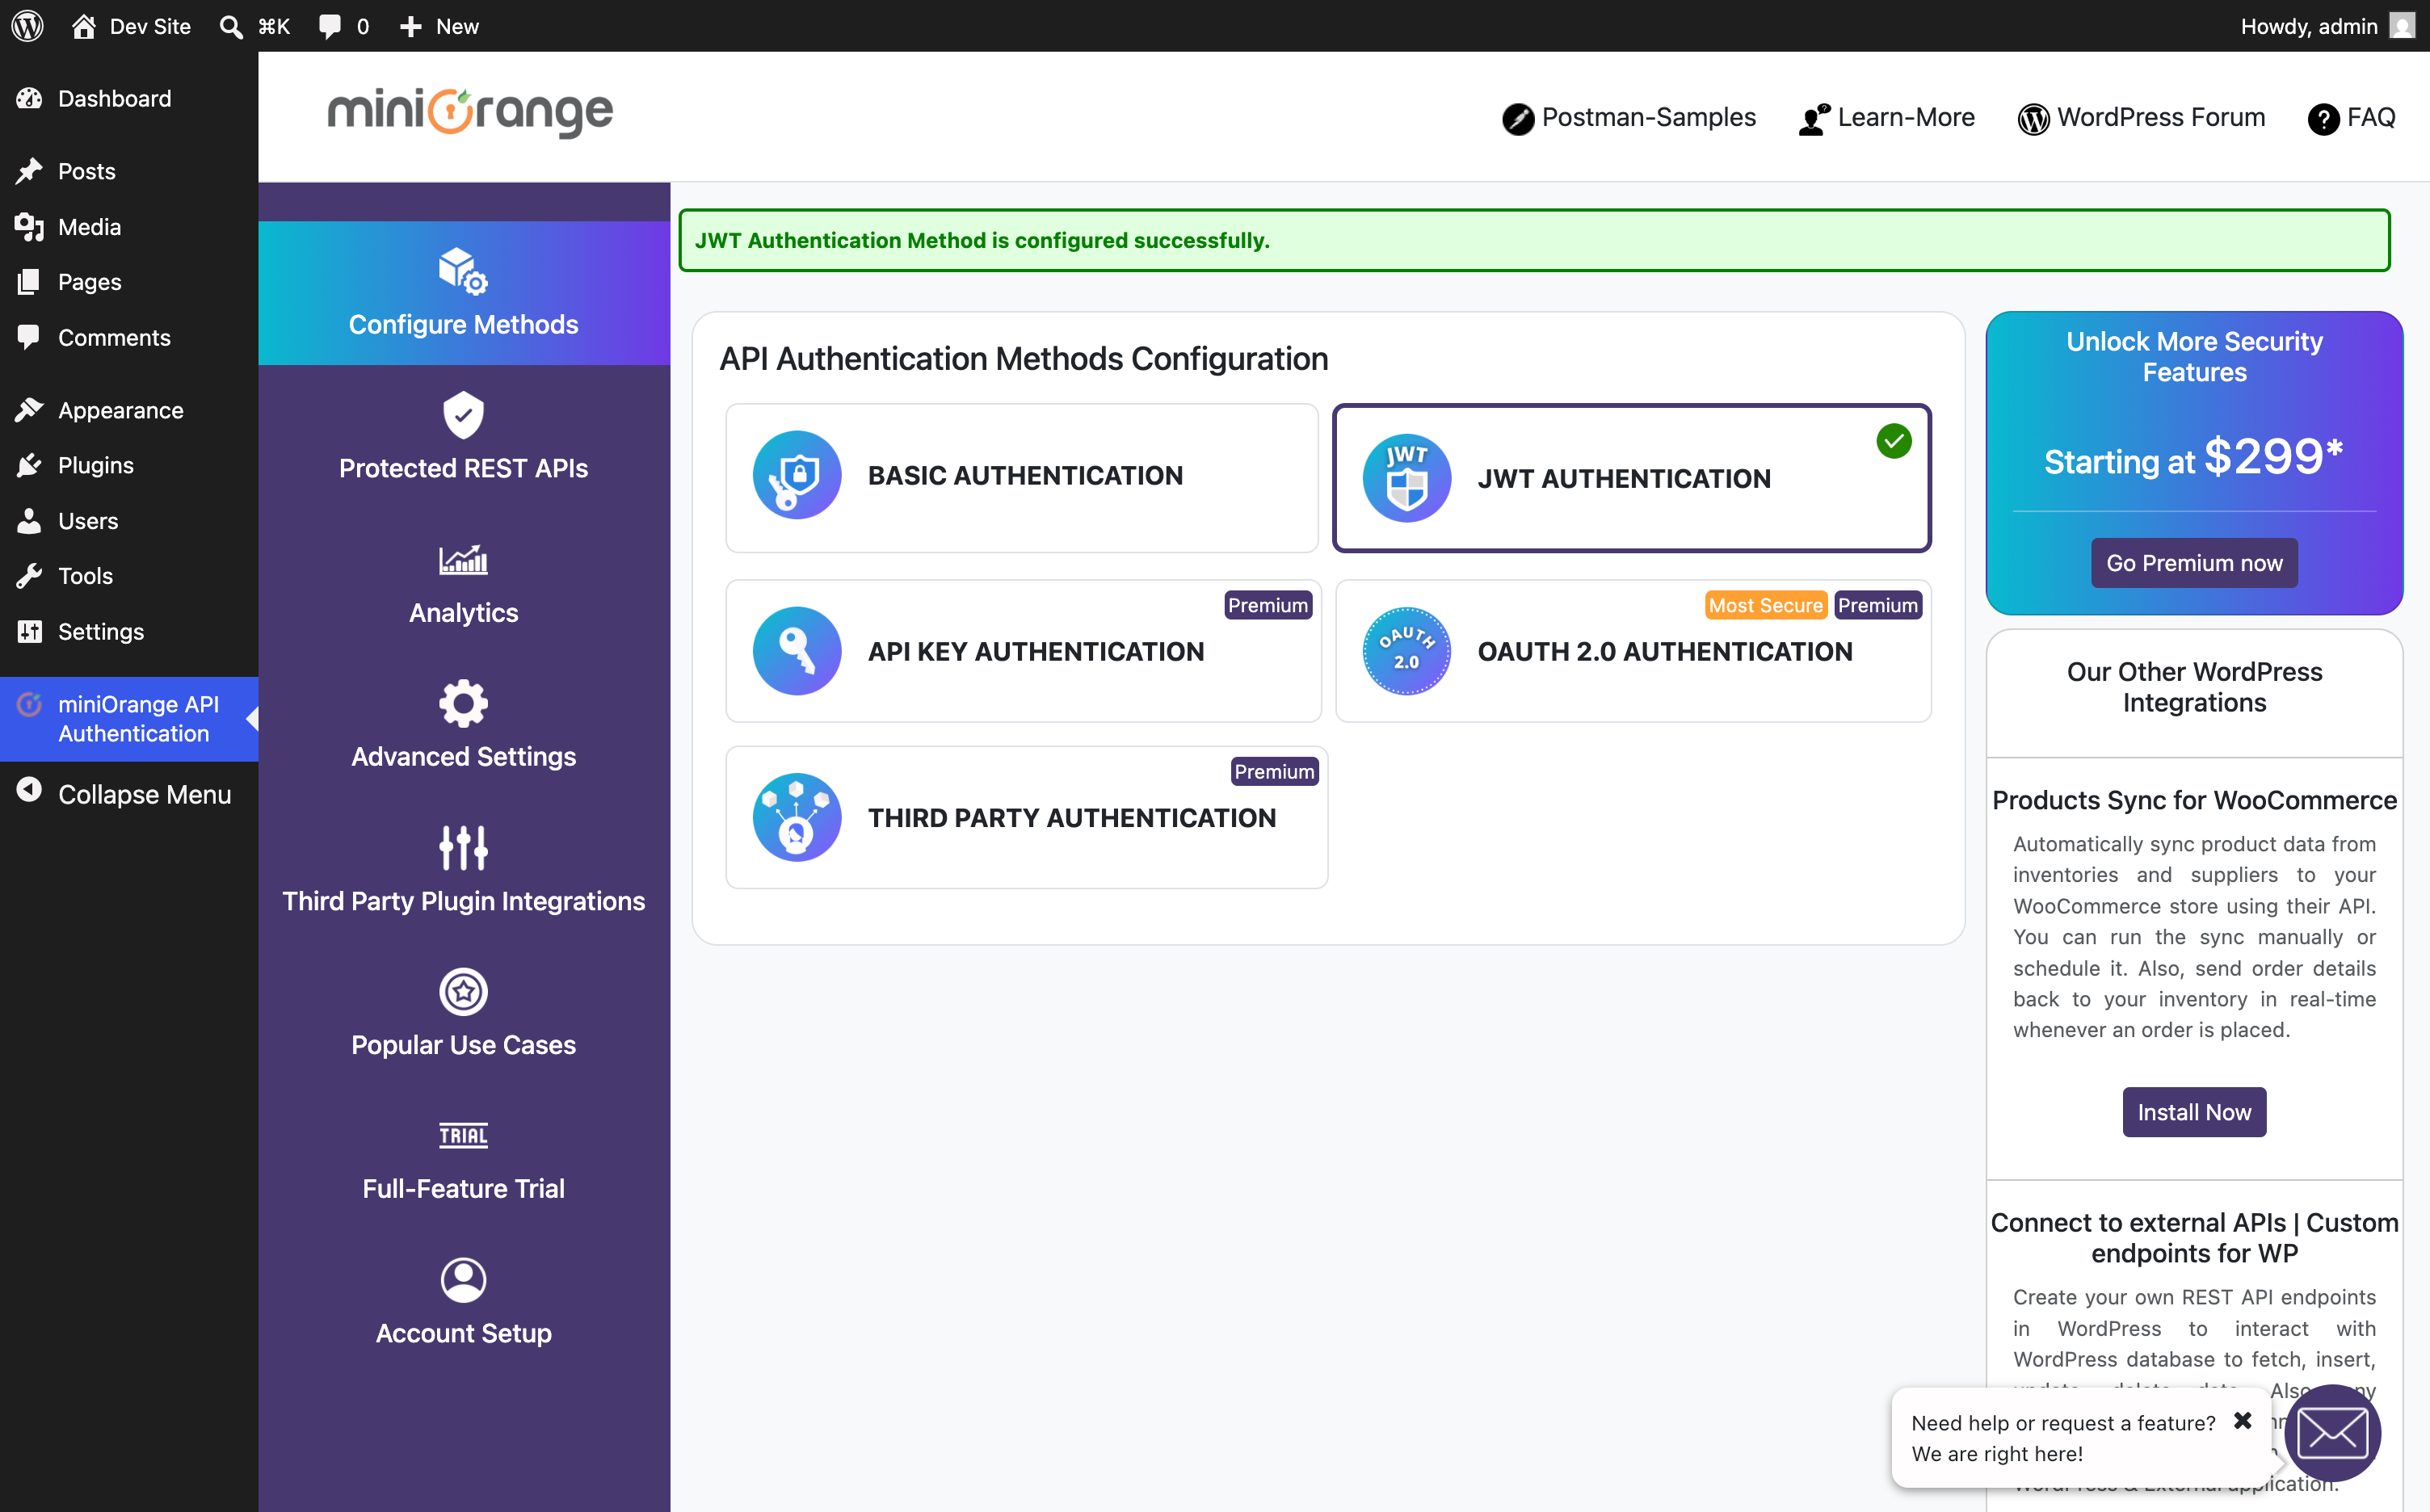
Task: Click the Dev Site home icon
Action: [84, 26]
